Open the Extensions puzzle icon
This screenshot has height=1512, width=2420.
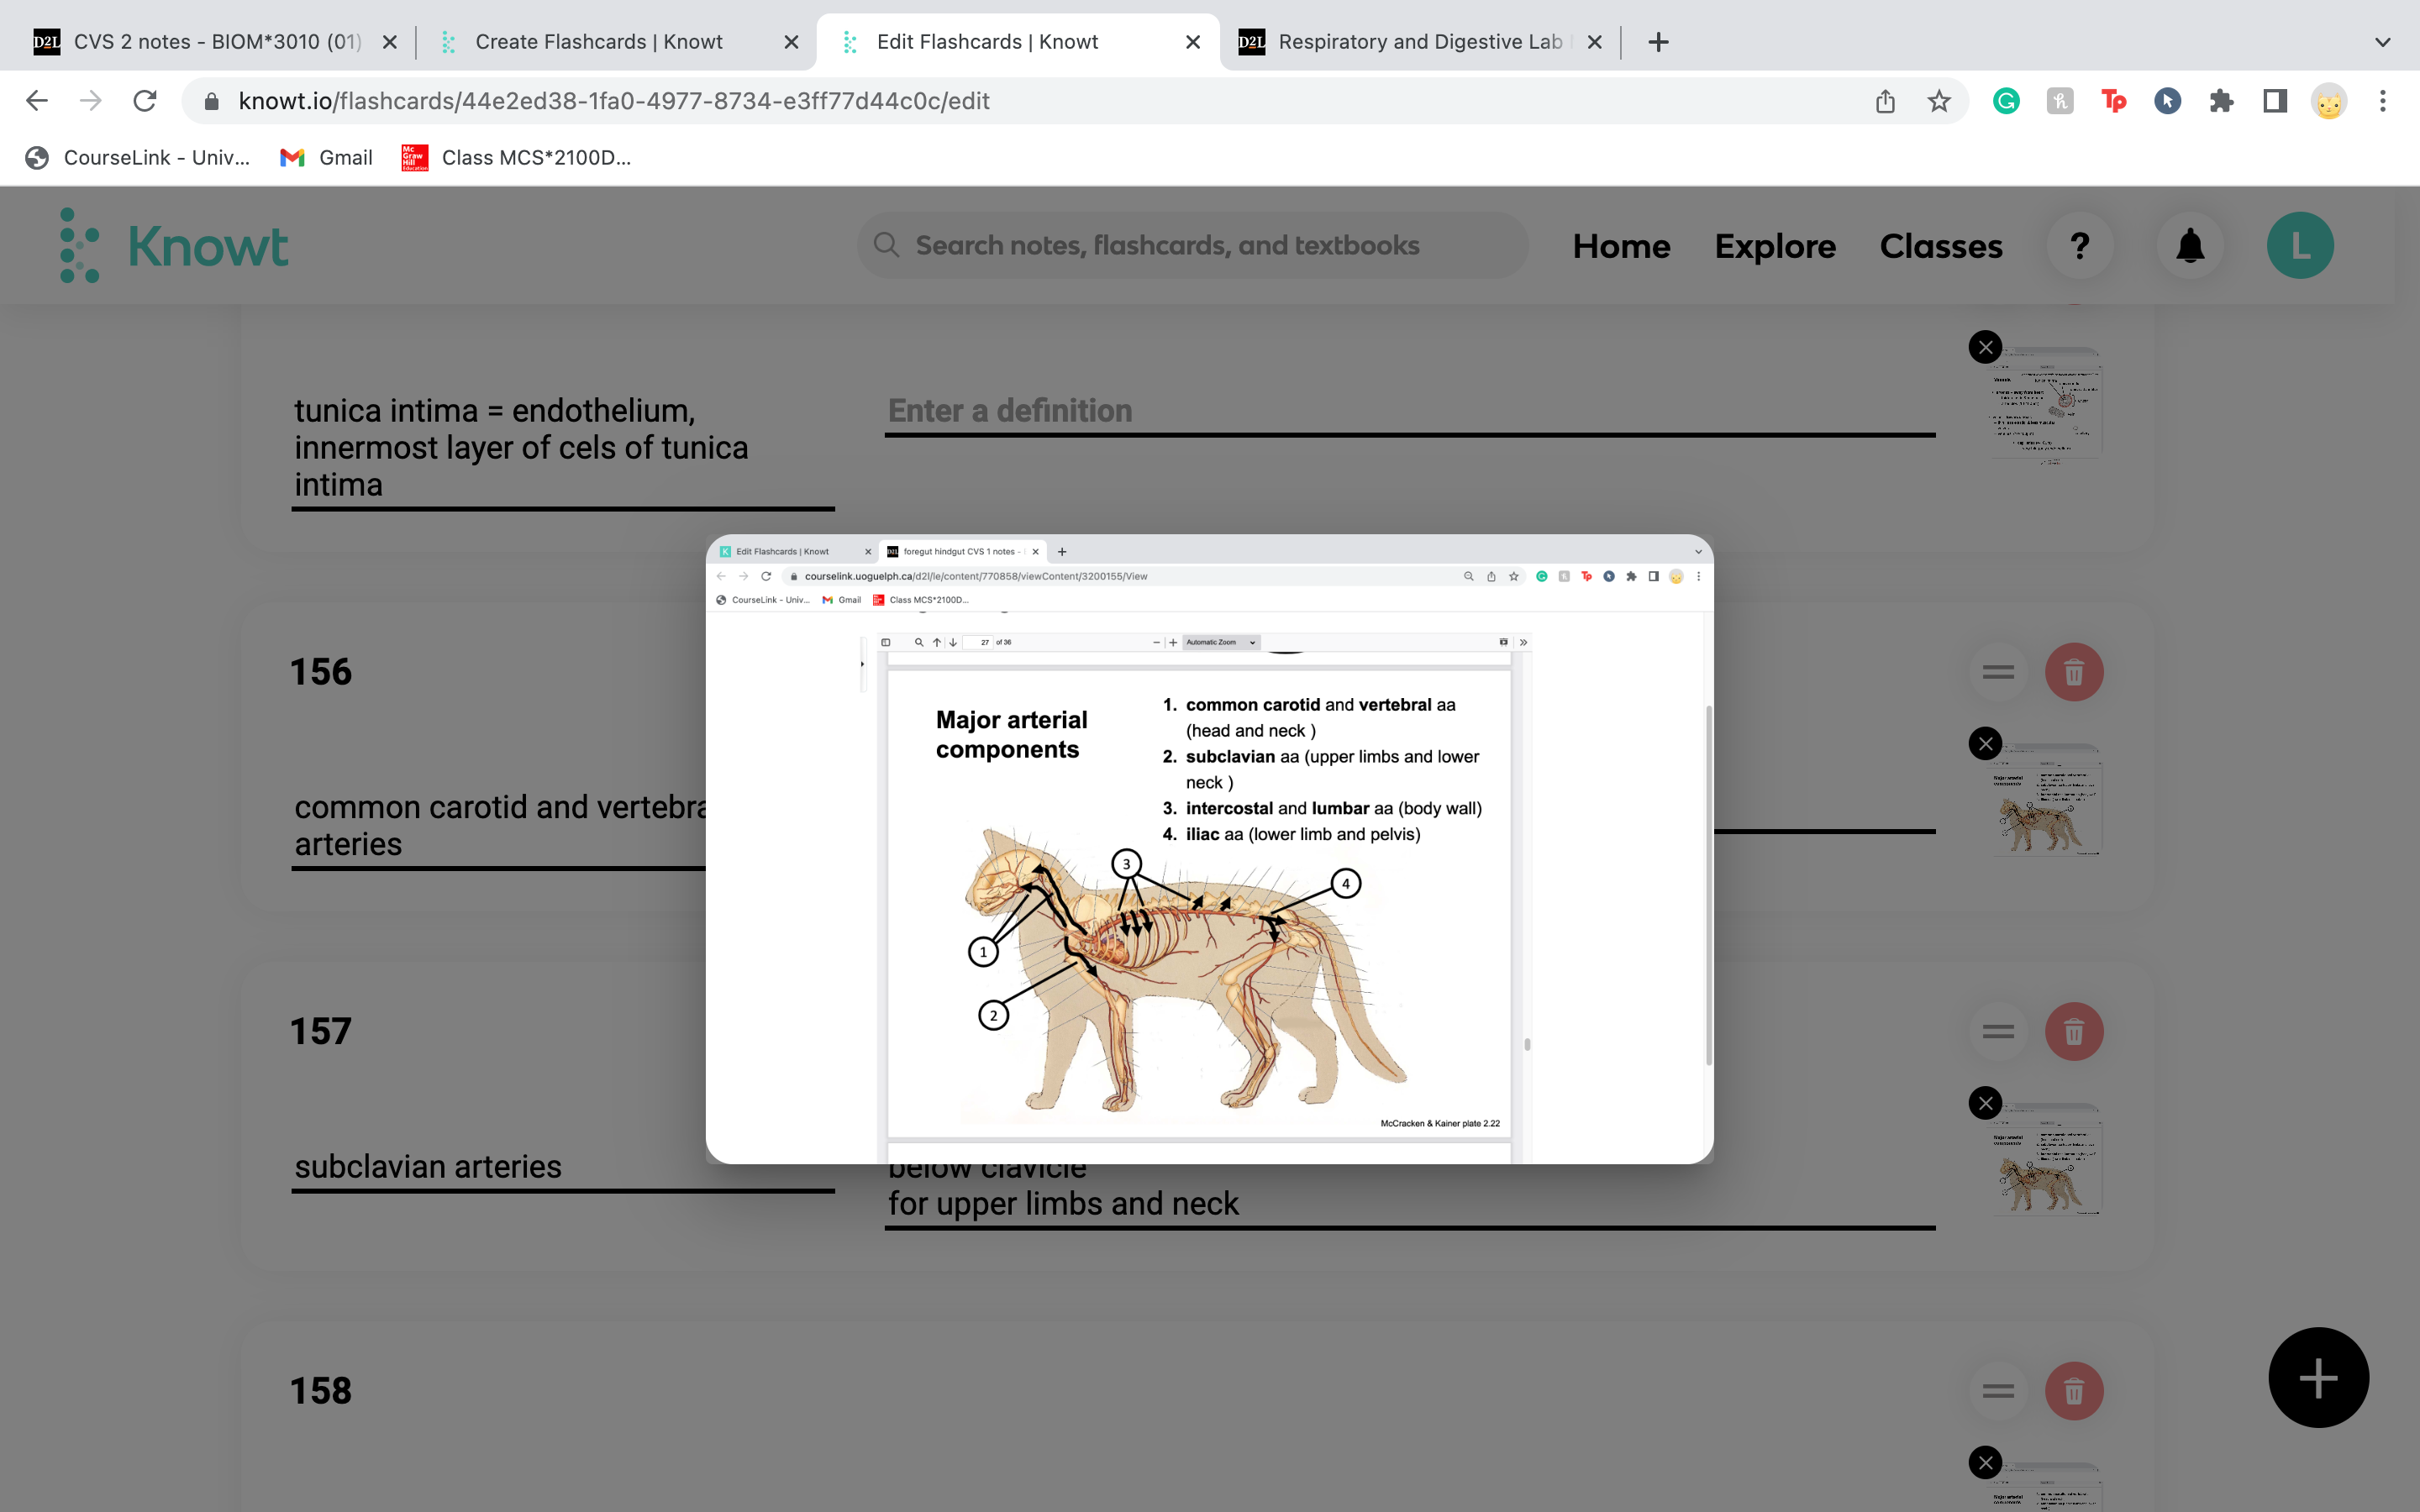(2221, 101)
